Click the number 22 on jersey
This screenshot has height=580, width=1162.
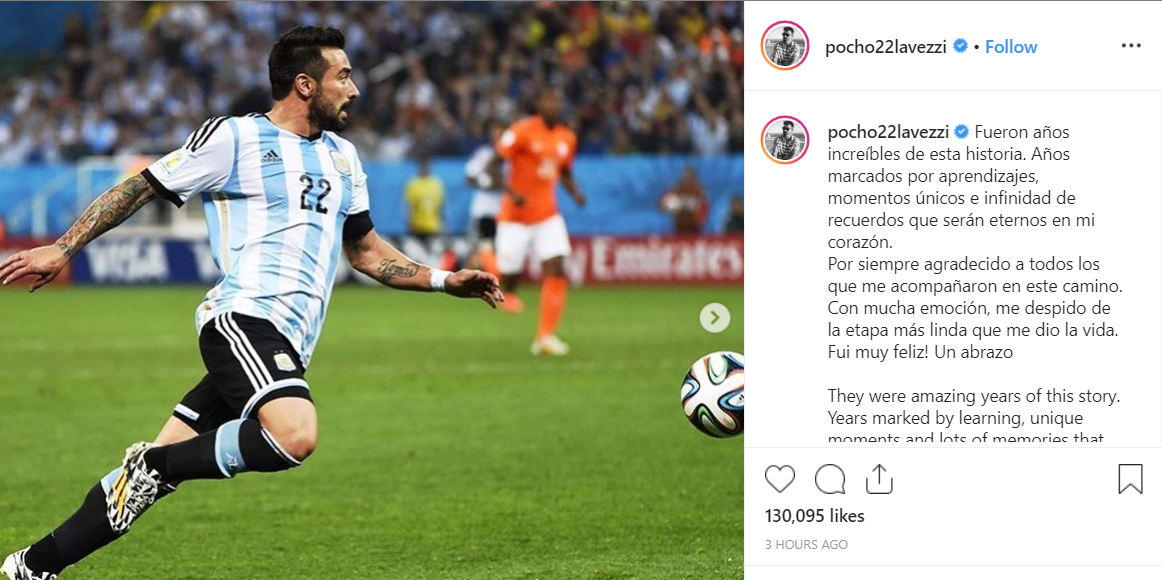[315, 193]
